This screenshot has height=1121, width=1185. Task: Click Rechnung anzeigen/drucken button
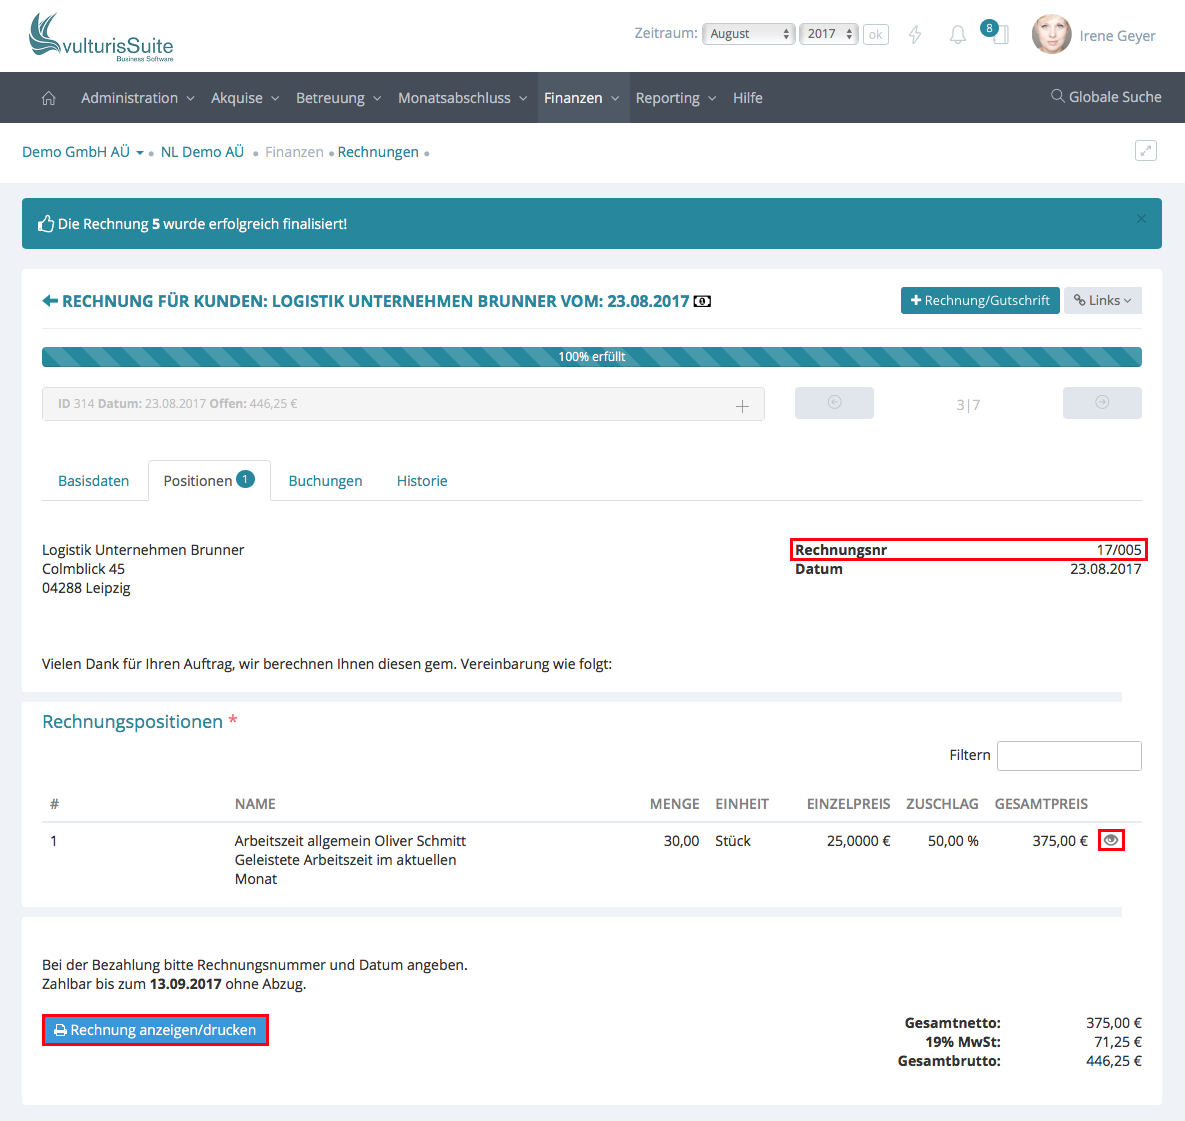tap(155, 1030)
